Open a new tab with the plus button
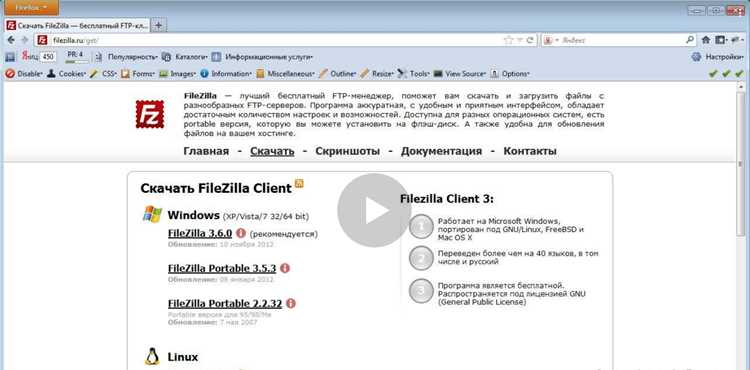Screen dimensions: 750x370 [x=159, y=25]
